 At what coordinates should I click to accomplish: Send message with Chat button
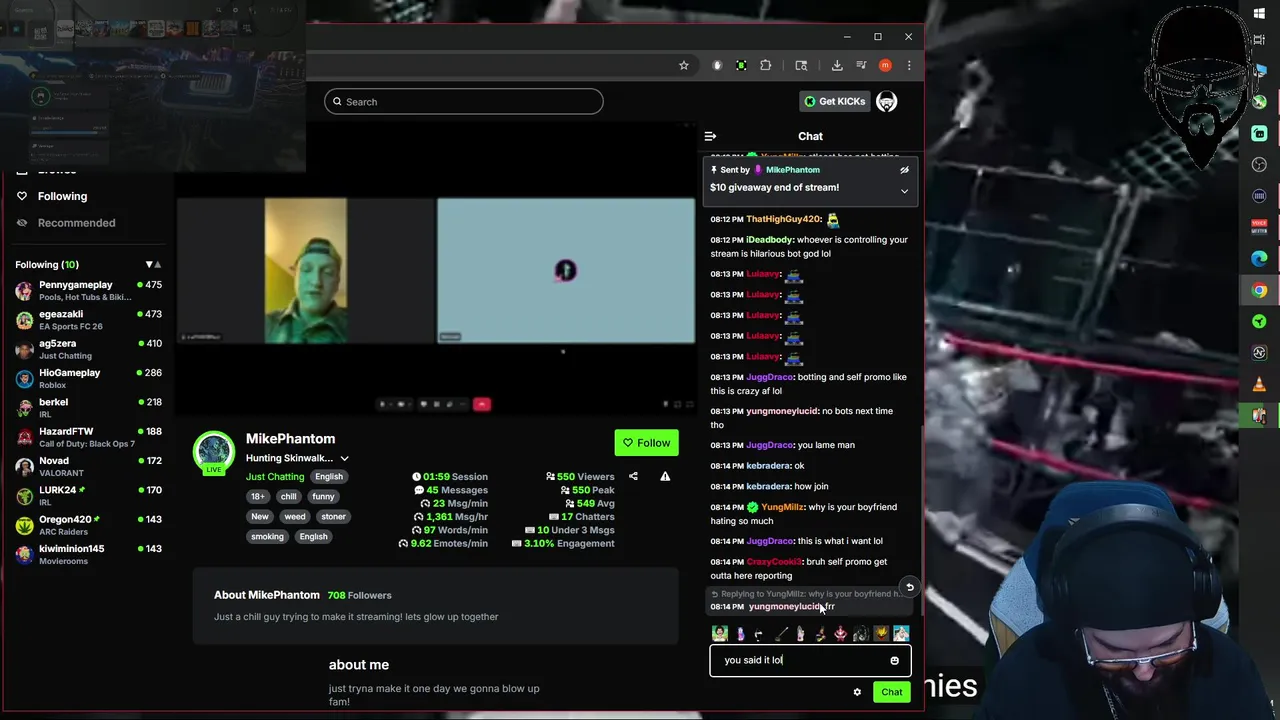pyautogui.click(x=891, y=692)
